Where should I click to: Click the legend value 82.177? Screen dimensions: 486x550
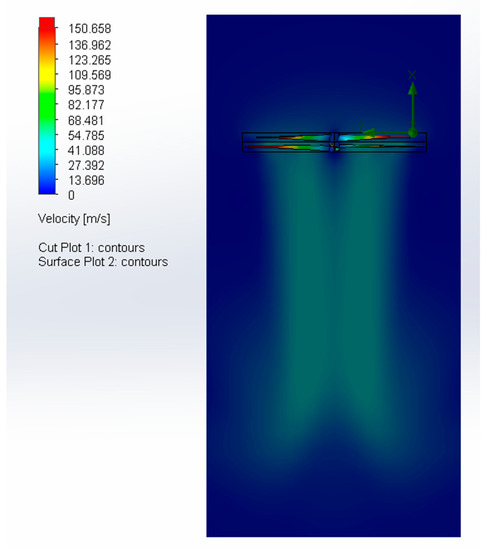click(86, 105)
